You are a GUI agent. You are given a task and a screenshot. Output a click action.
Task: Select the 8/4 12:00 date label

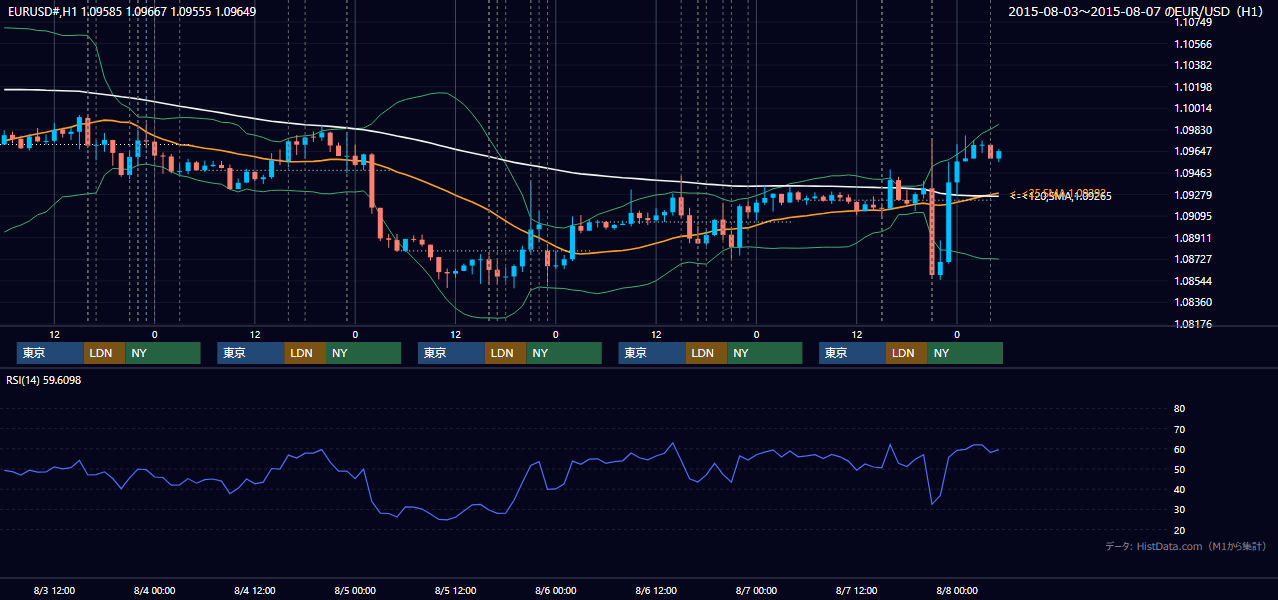pyautogui.click(x=255, y=590)
